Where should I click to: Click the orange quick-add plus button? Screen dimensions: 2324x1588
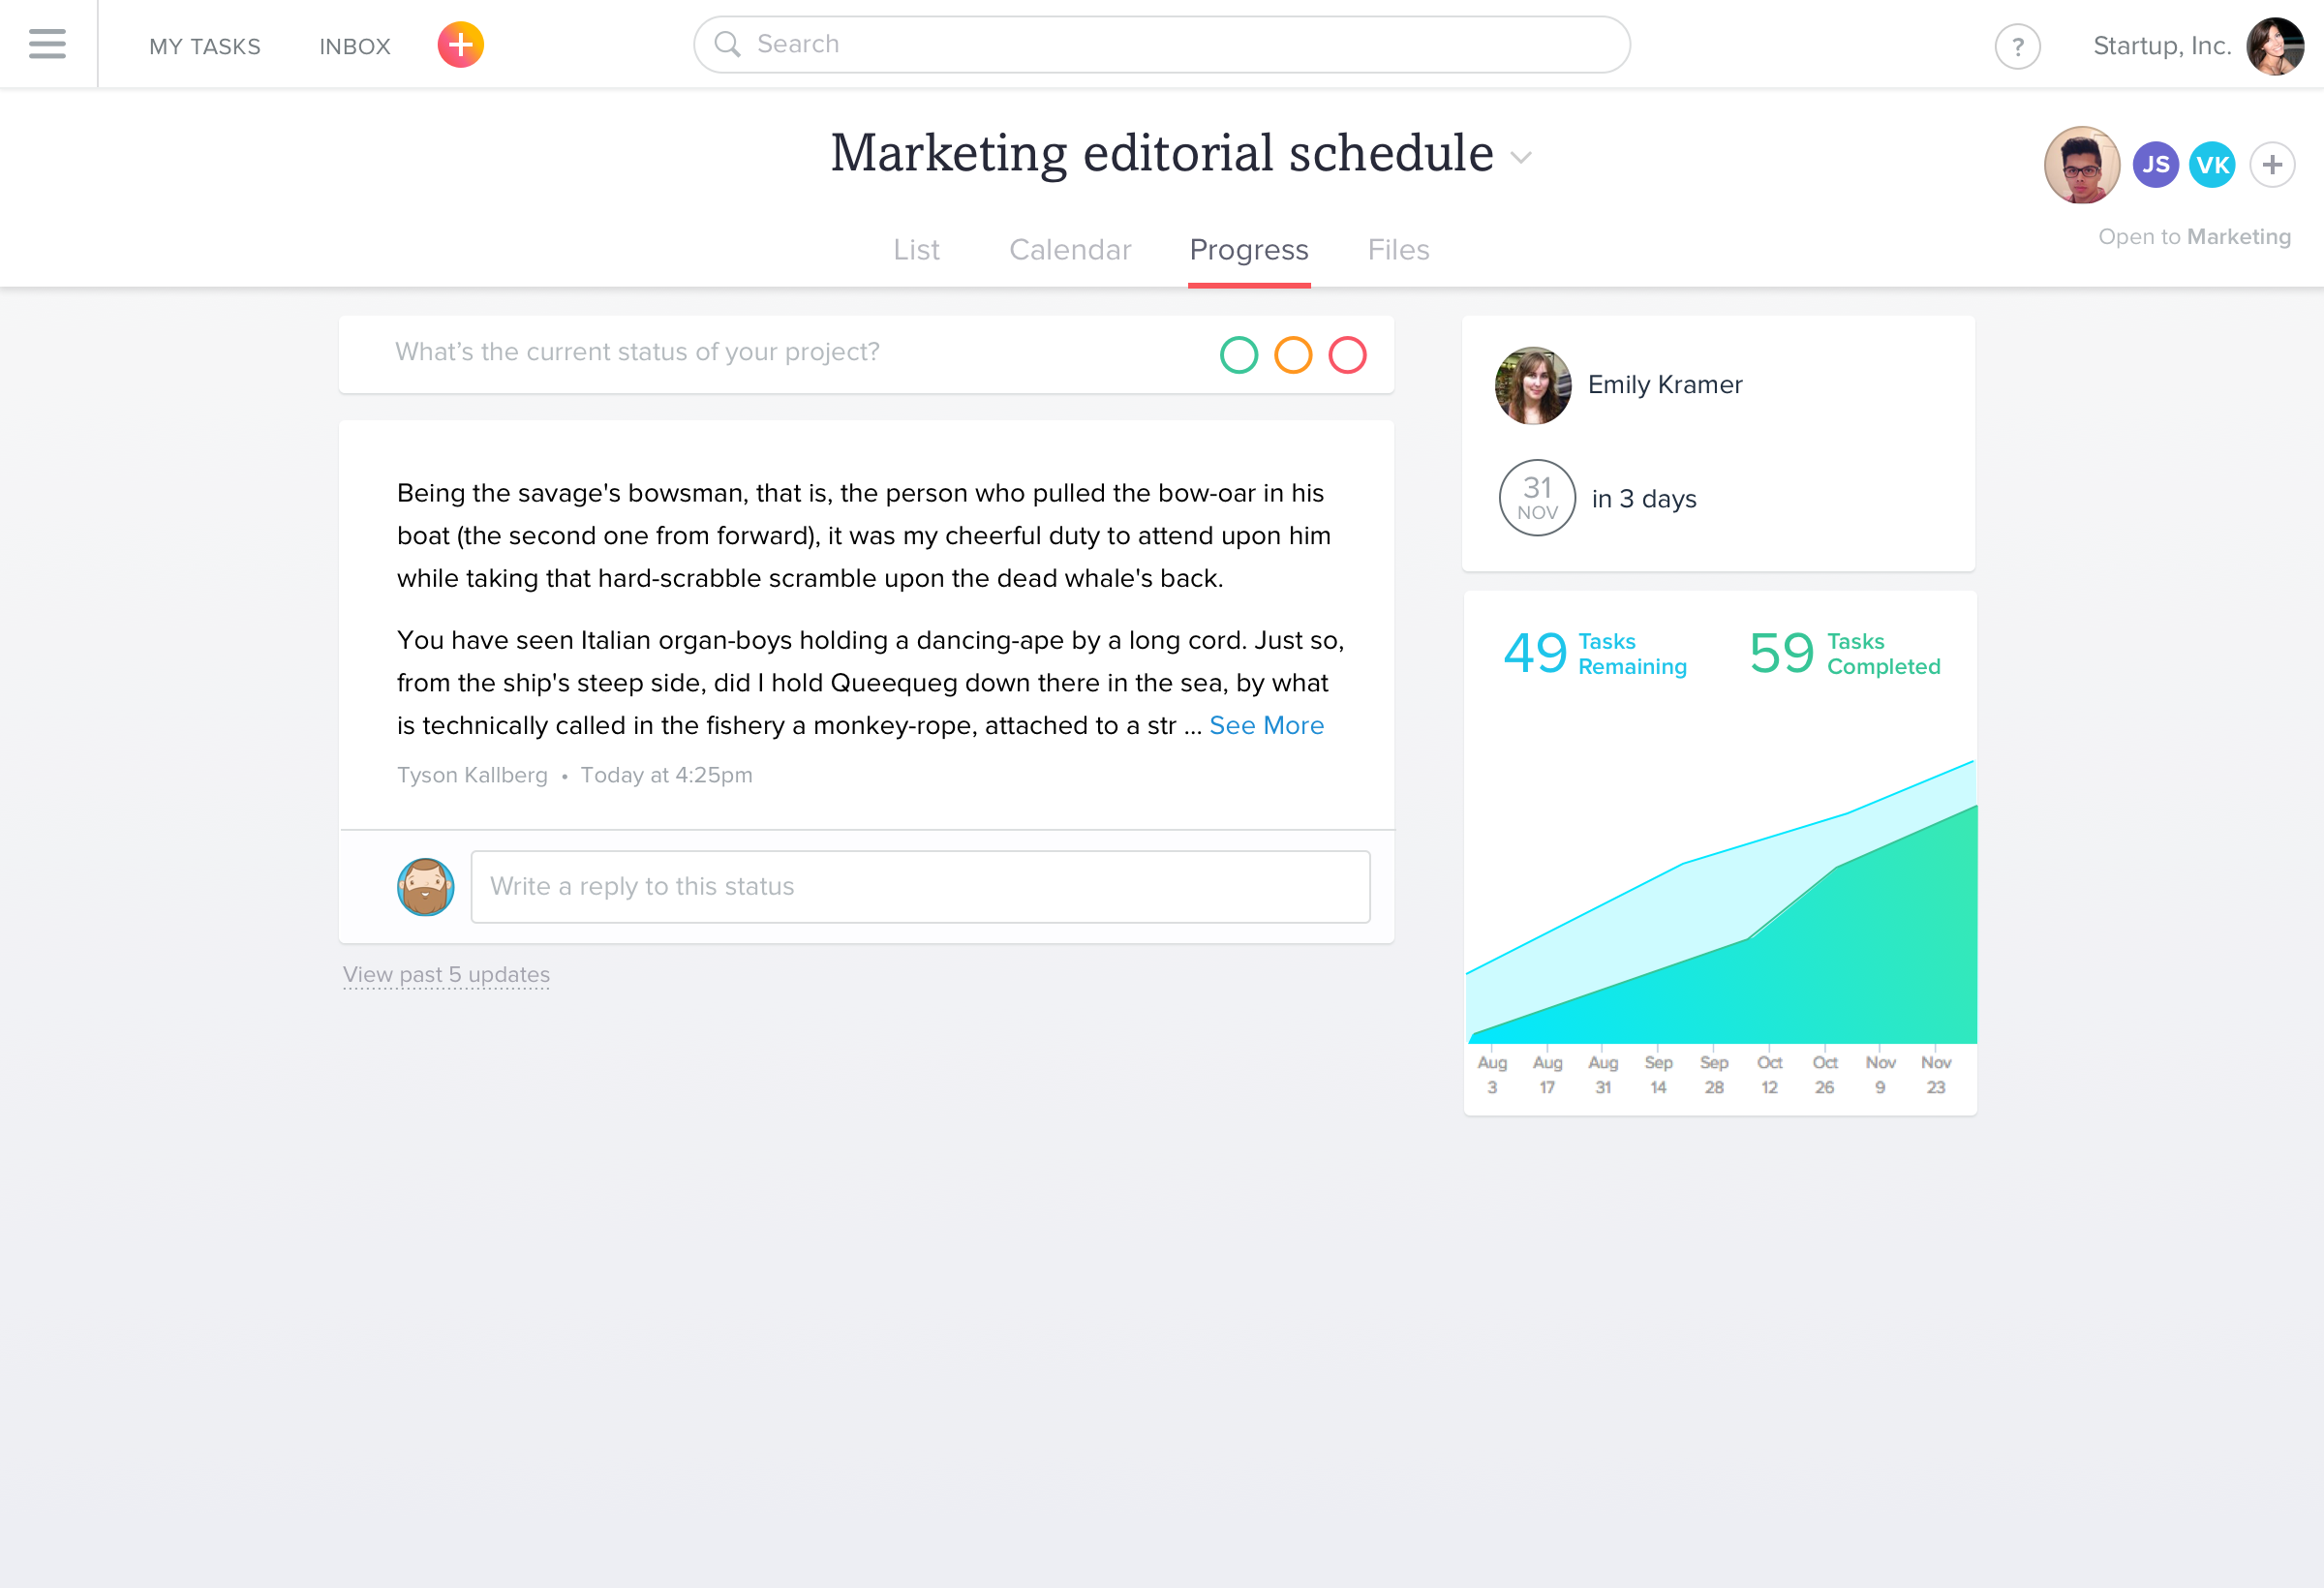pyautogui.click(x=460, y=45)
